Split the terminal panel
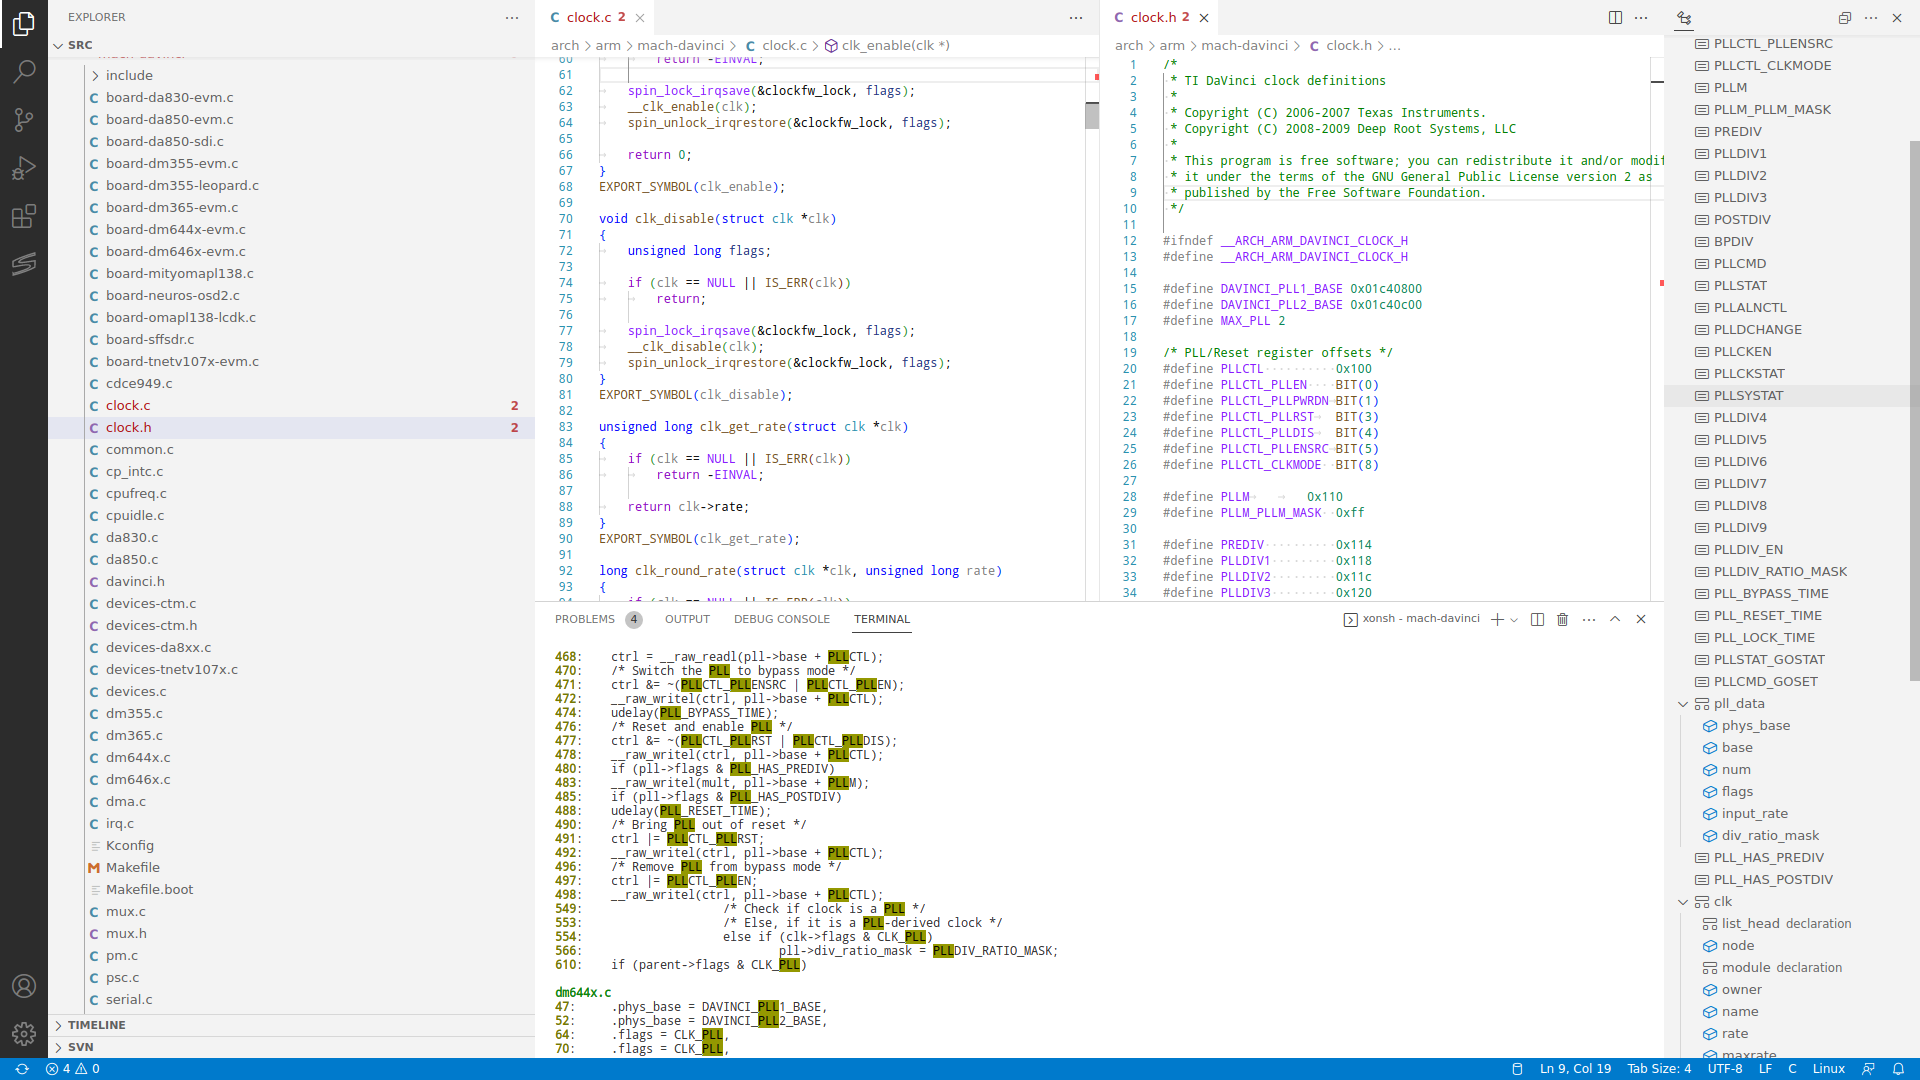Viewport: 1920px width, 1080px height. point(1538,619)
